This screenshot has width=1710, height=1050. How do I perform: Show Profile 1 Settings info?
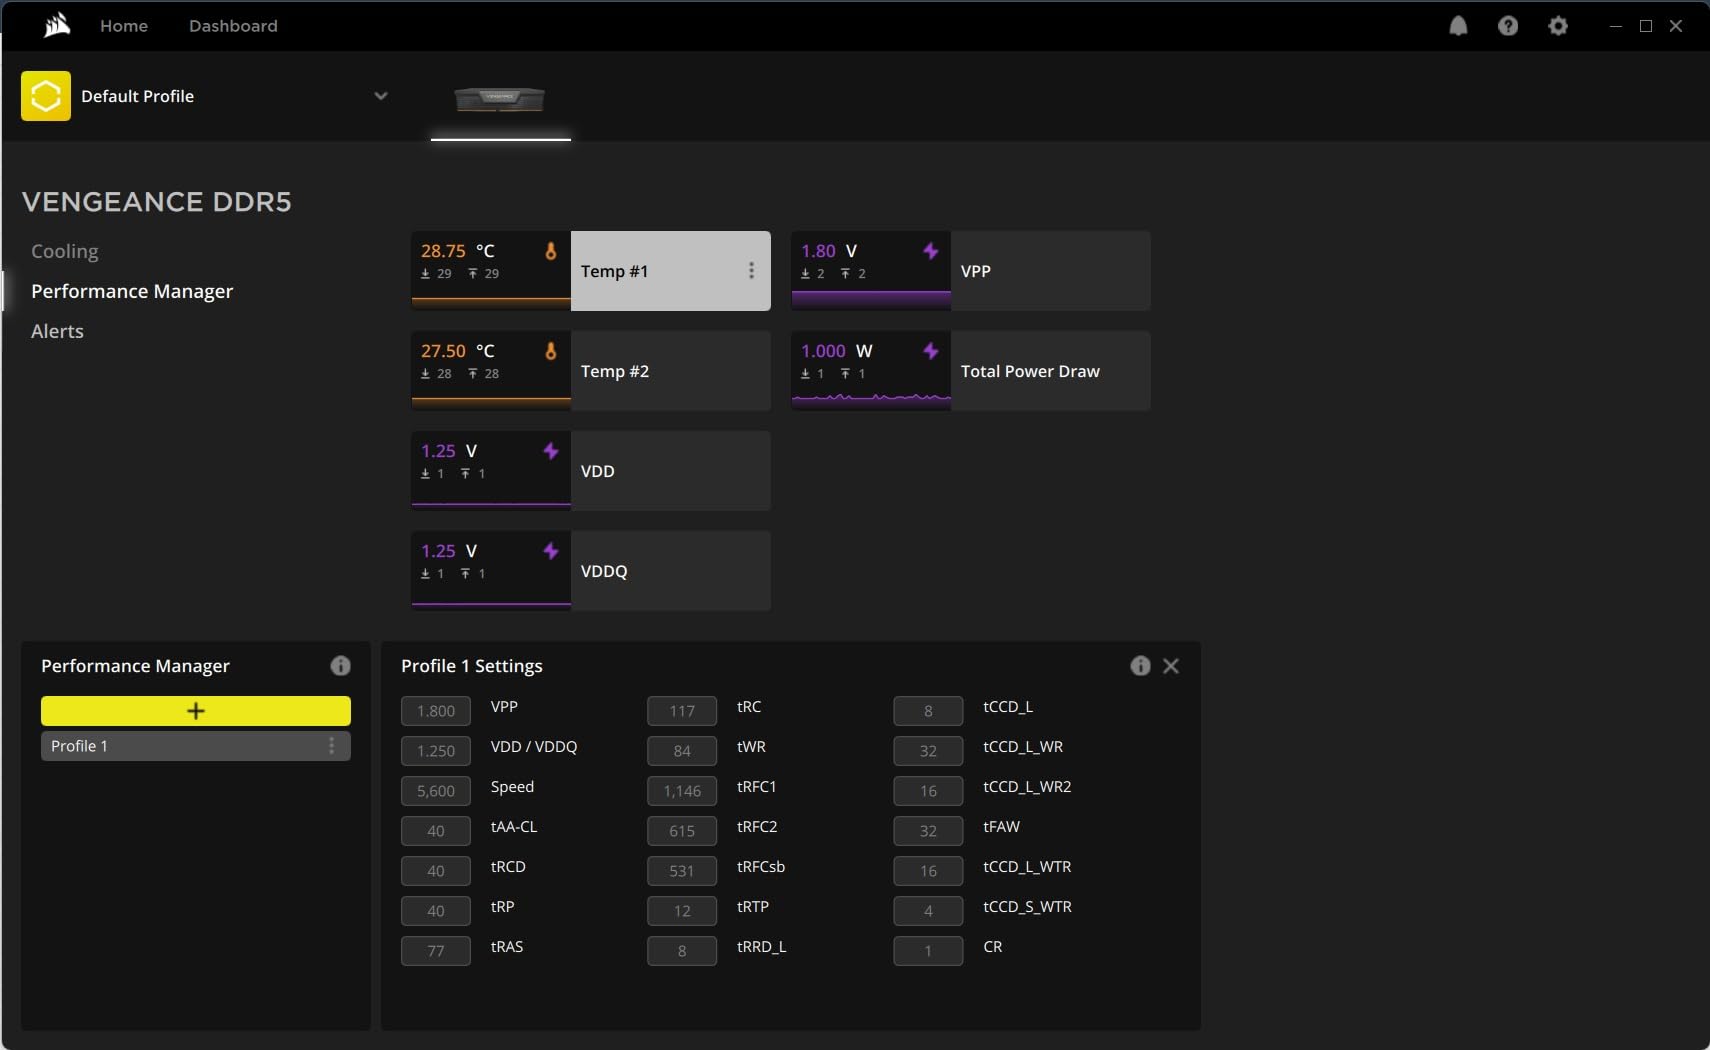(1140, 666)
